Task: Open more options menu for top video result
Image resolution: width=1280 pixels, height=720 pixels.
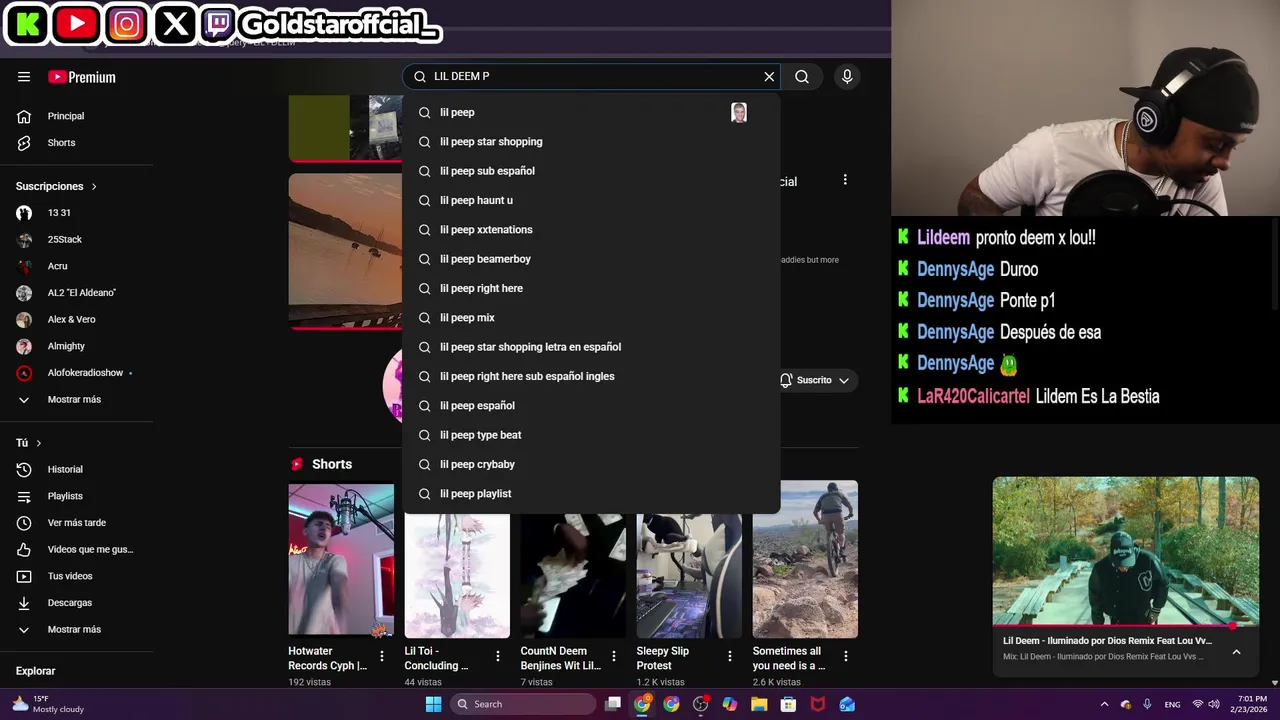Action: pyautogui.click(x=845, y=180)
